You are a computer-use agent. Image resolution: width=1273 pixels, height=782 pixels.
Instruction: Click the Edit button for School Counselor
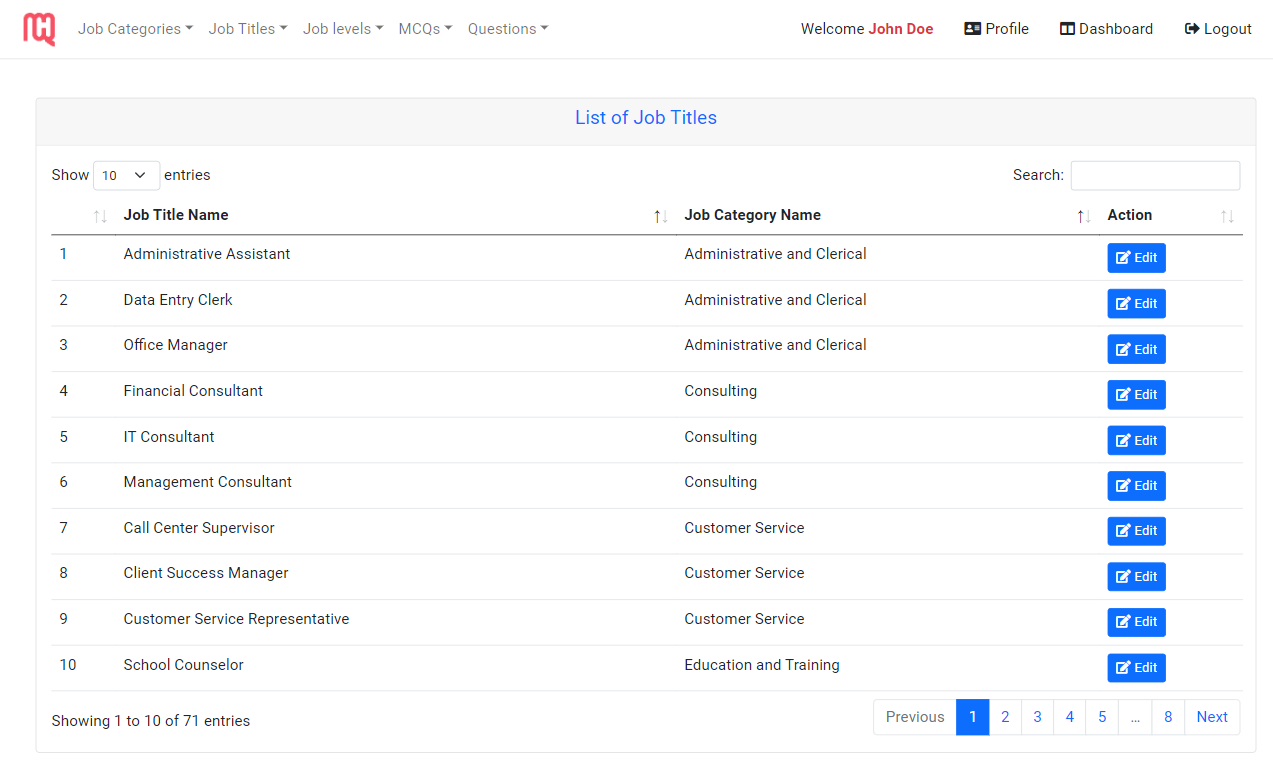point(1136,667)
